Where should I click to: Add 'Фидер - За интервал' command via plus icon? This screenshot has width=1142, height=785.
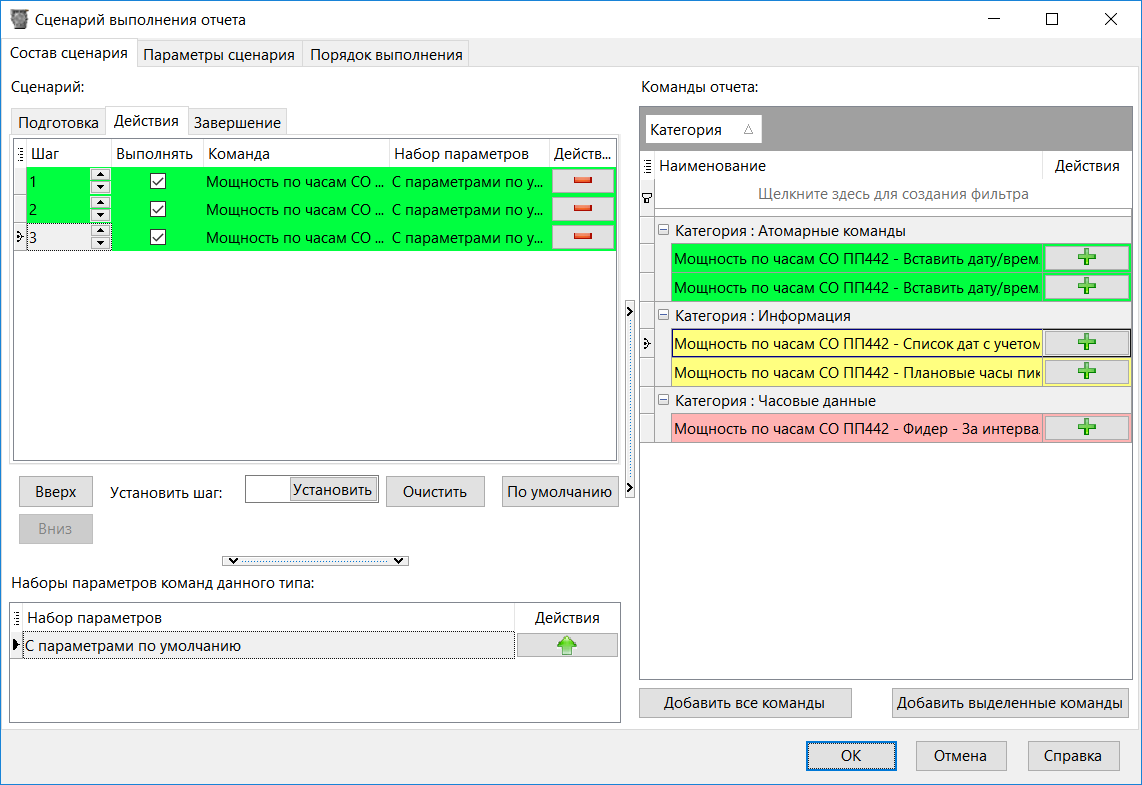[1086, 426]
